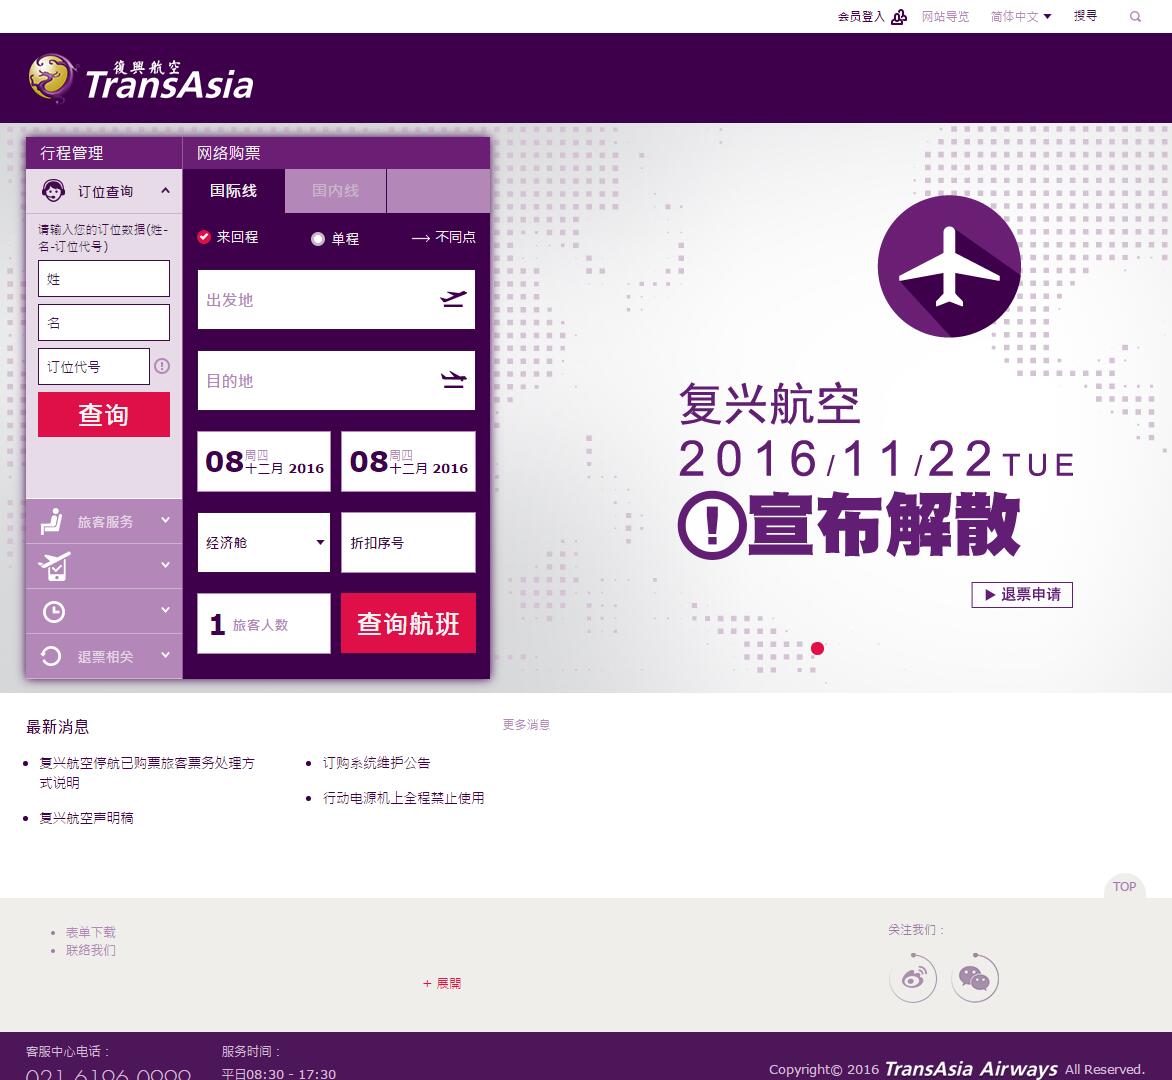The width and height of the screenshot is (1172, 1080).
Task: Collapse the 订位查询 section chevron
Action: point(165,191)
